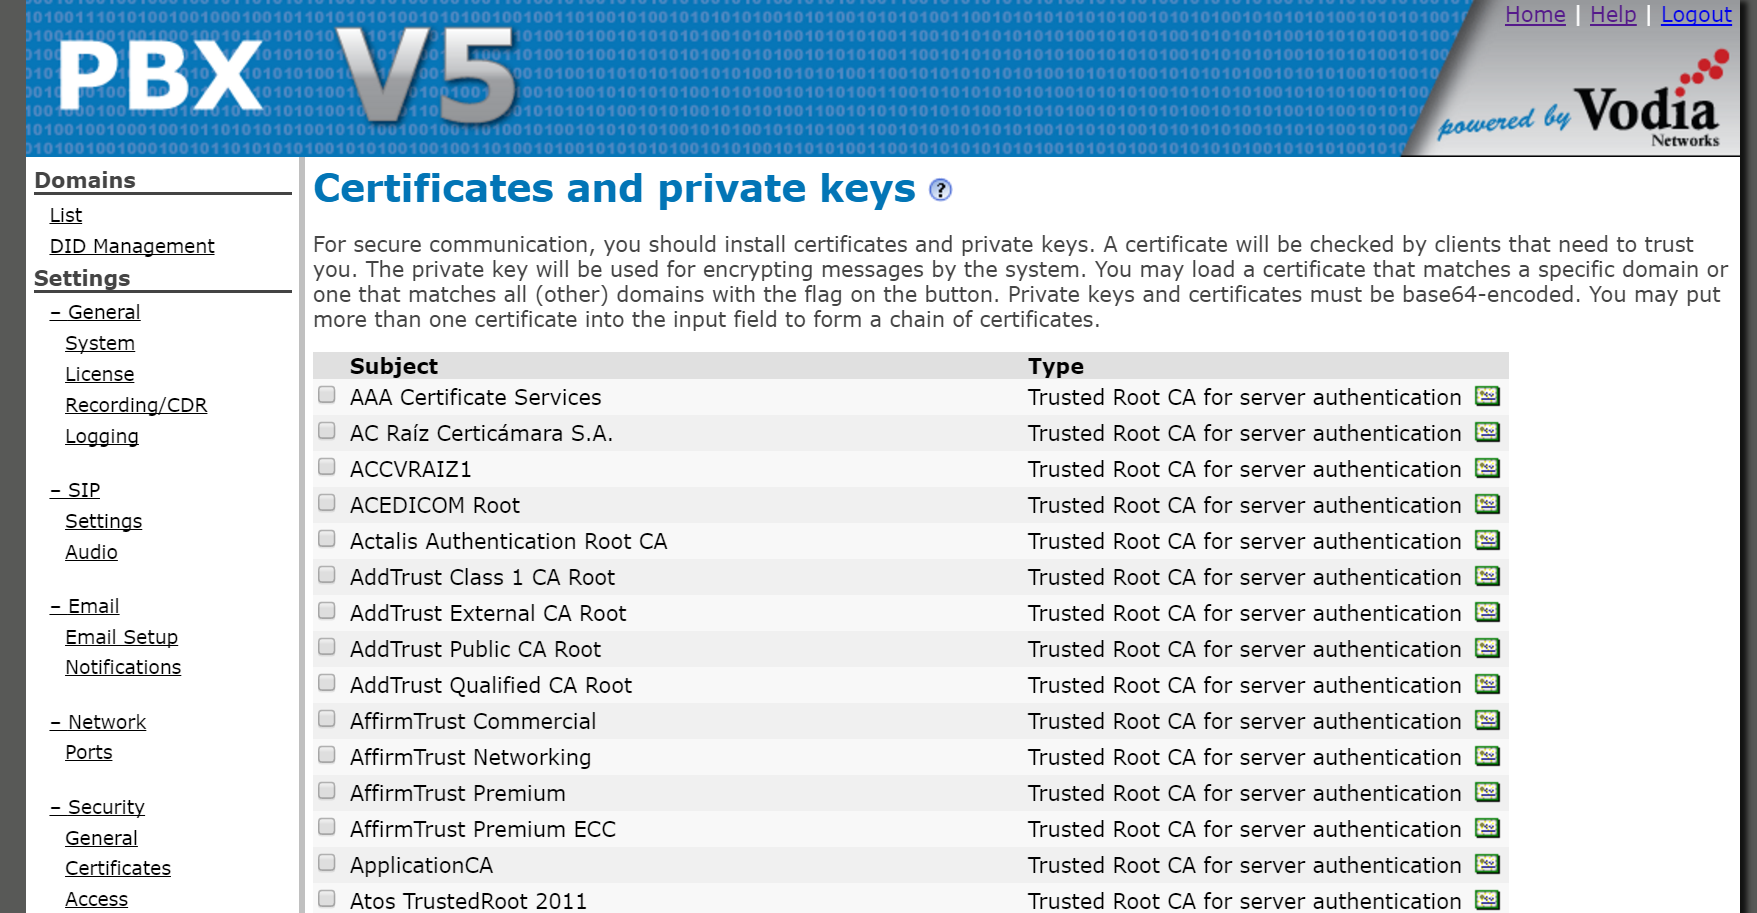Open certificate icon for Actalis Authentication Root CA

1487,541
